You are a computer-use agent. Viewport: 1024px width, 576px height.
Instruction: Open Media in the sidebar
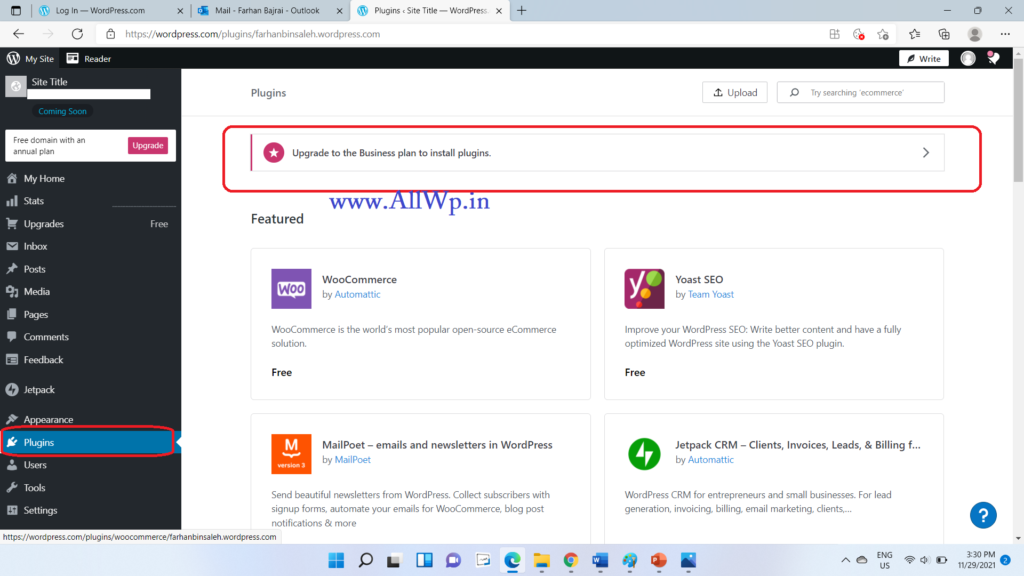[x=90, y=292]
